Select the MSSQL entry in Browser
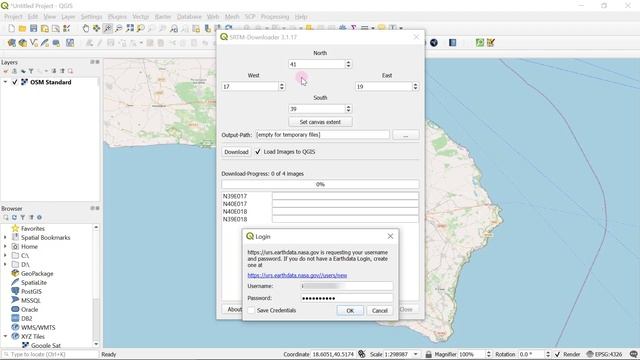The width and height of the screenshot is (640, 360). point(30,300)
